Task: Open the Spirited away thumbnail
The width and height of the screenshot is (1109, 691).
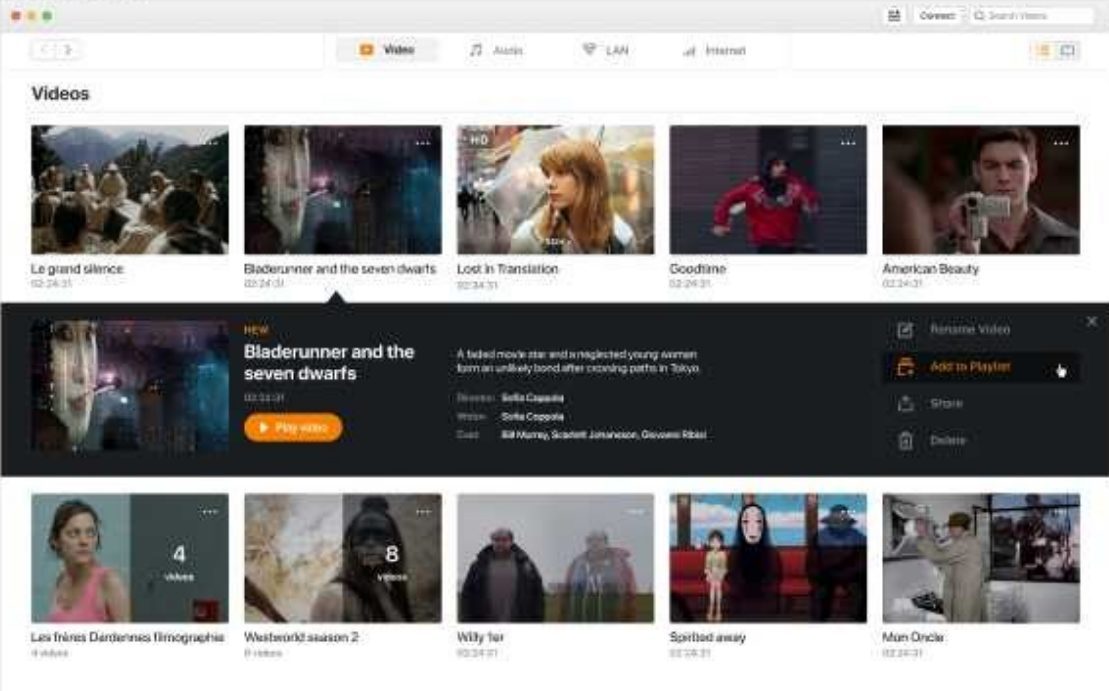Action: pyautogui.click(x=768, y=558)
